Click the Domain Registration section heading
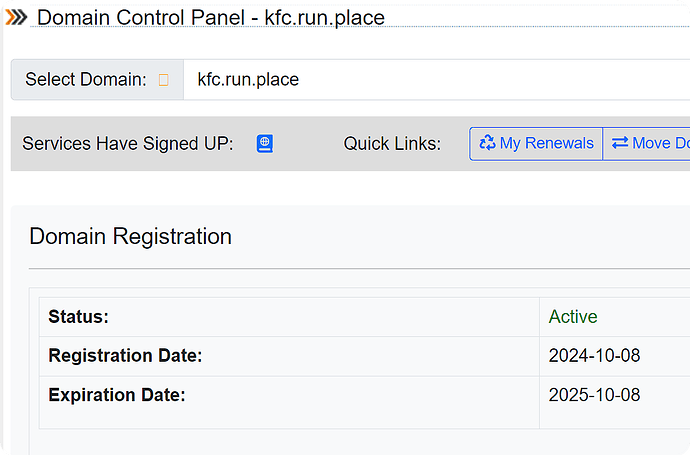 tap(130, 236)
